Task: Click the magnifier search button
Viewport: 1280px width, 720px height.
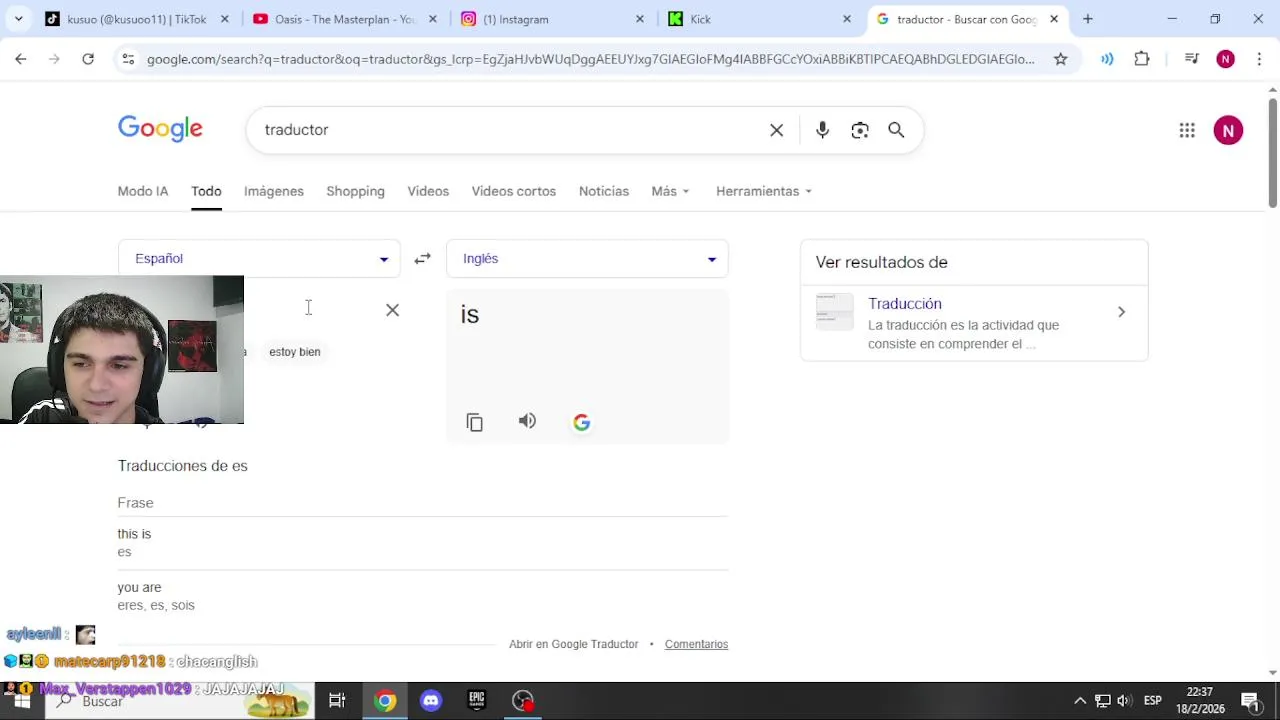Action: tap(896, 130)
